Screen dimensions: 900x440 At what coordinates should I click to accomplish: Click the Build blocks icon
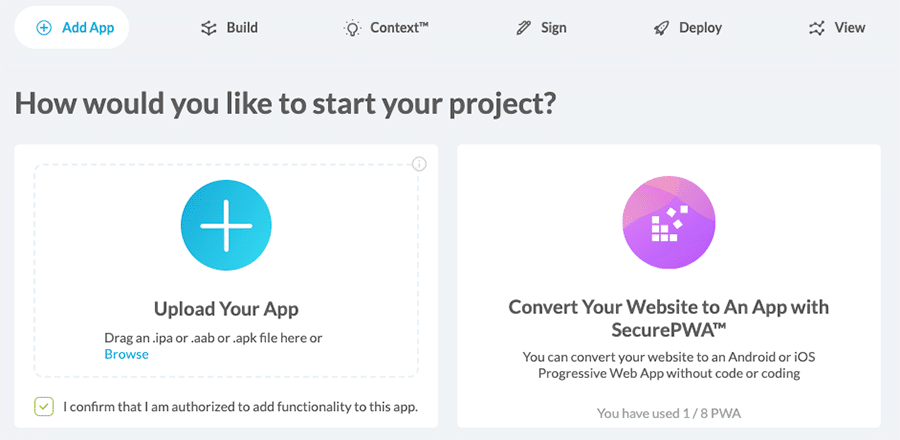(x=208, y=28)
